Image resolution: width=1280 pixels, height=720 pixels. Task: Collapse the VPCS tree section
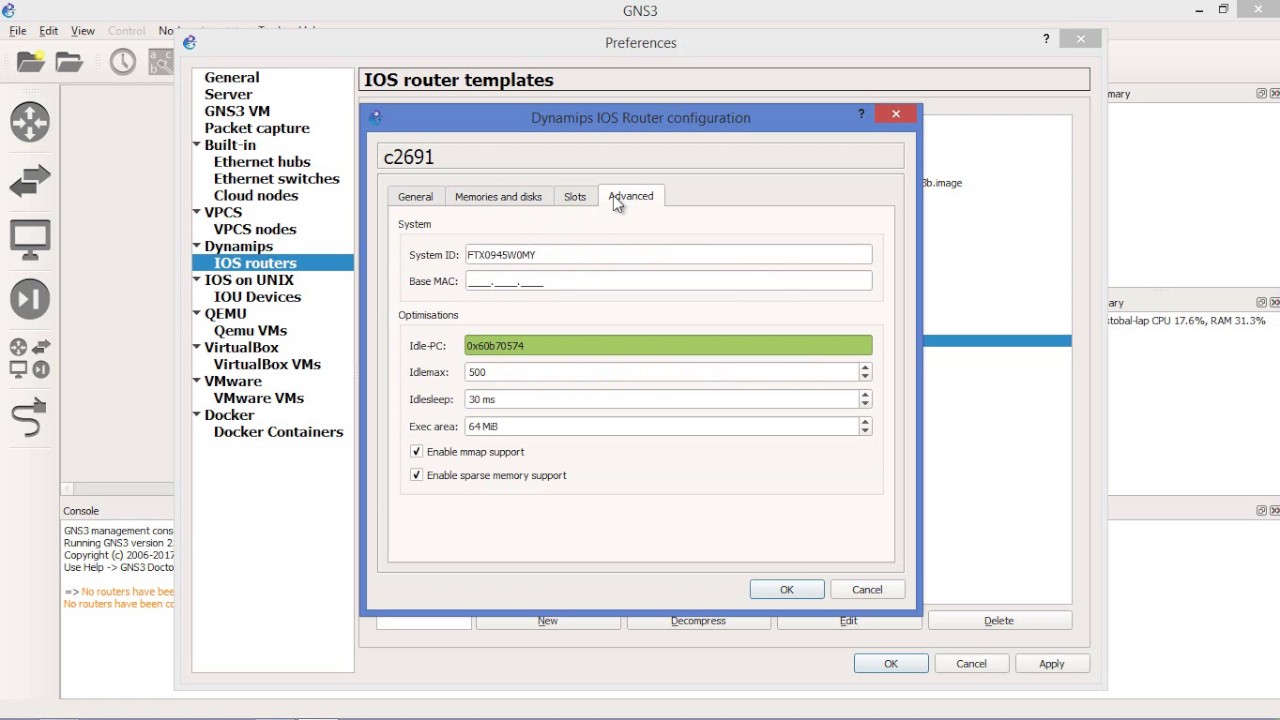pyautogui.click(x=197, y=212)
